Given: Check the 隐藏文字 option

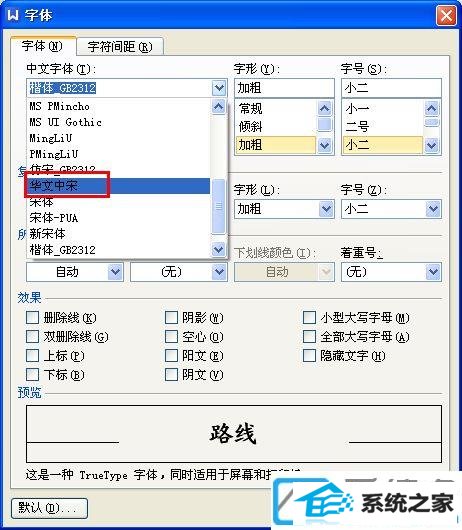Looking at the screenshot, I should coord(309,355).
